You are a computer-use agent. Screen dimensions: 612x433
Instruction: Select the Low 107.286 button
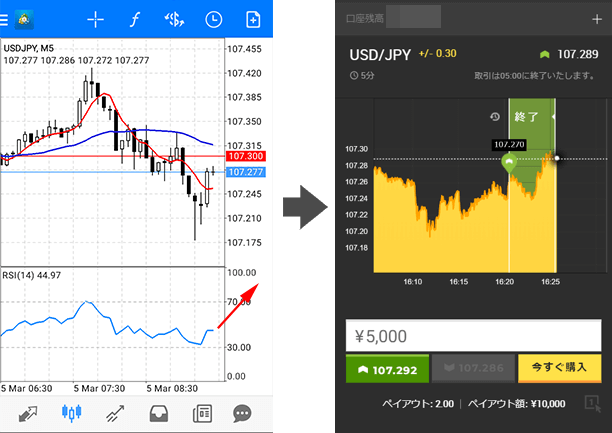tap(473, 368)
